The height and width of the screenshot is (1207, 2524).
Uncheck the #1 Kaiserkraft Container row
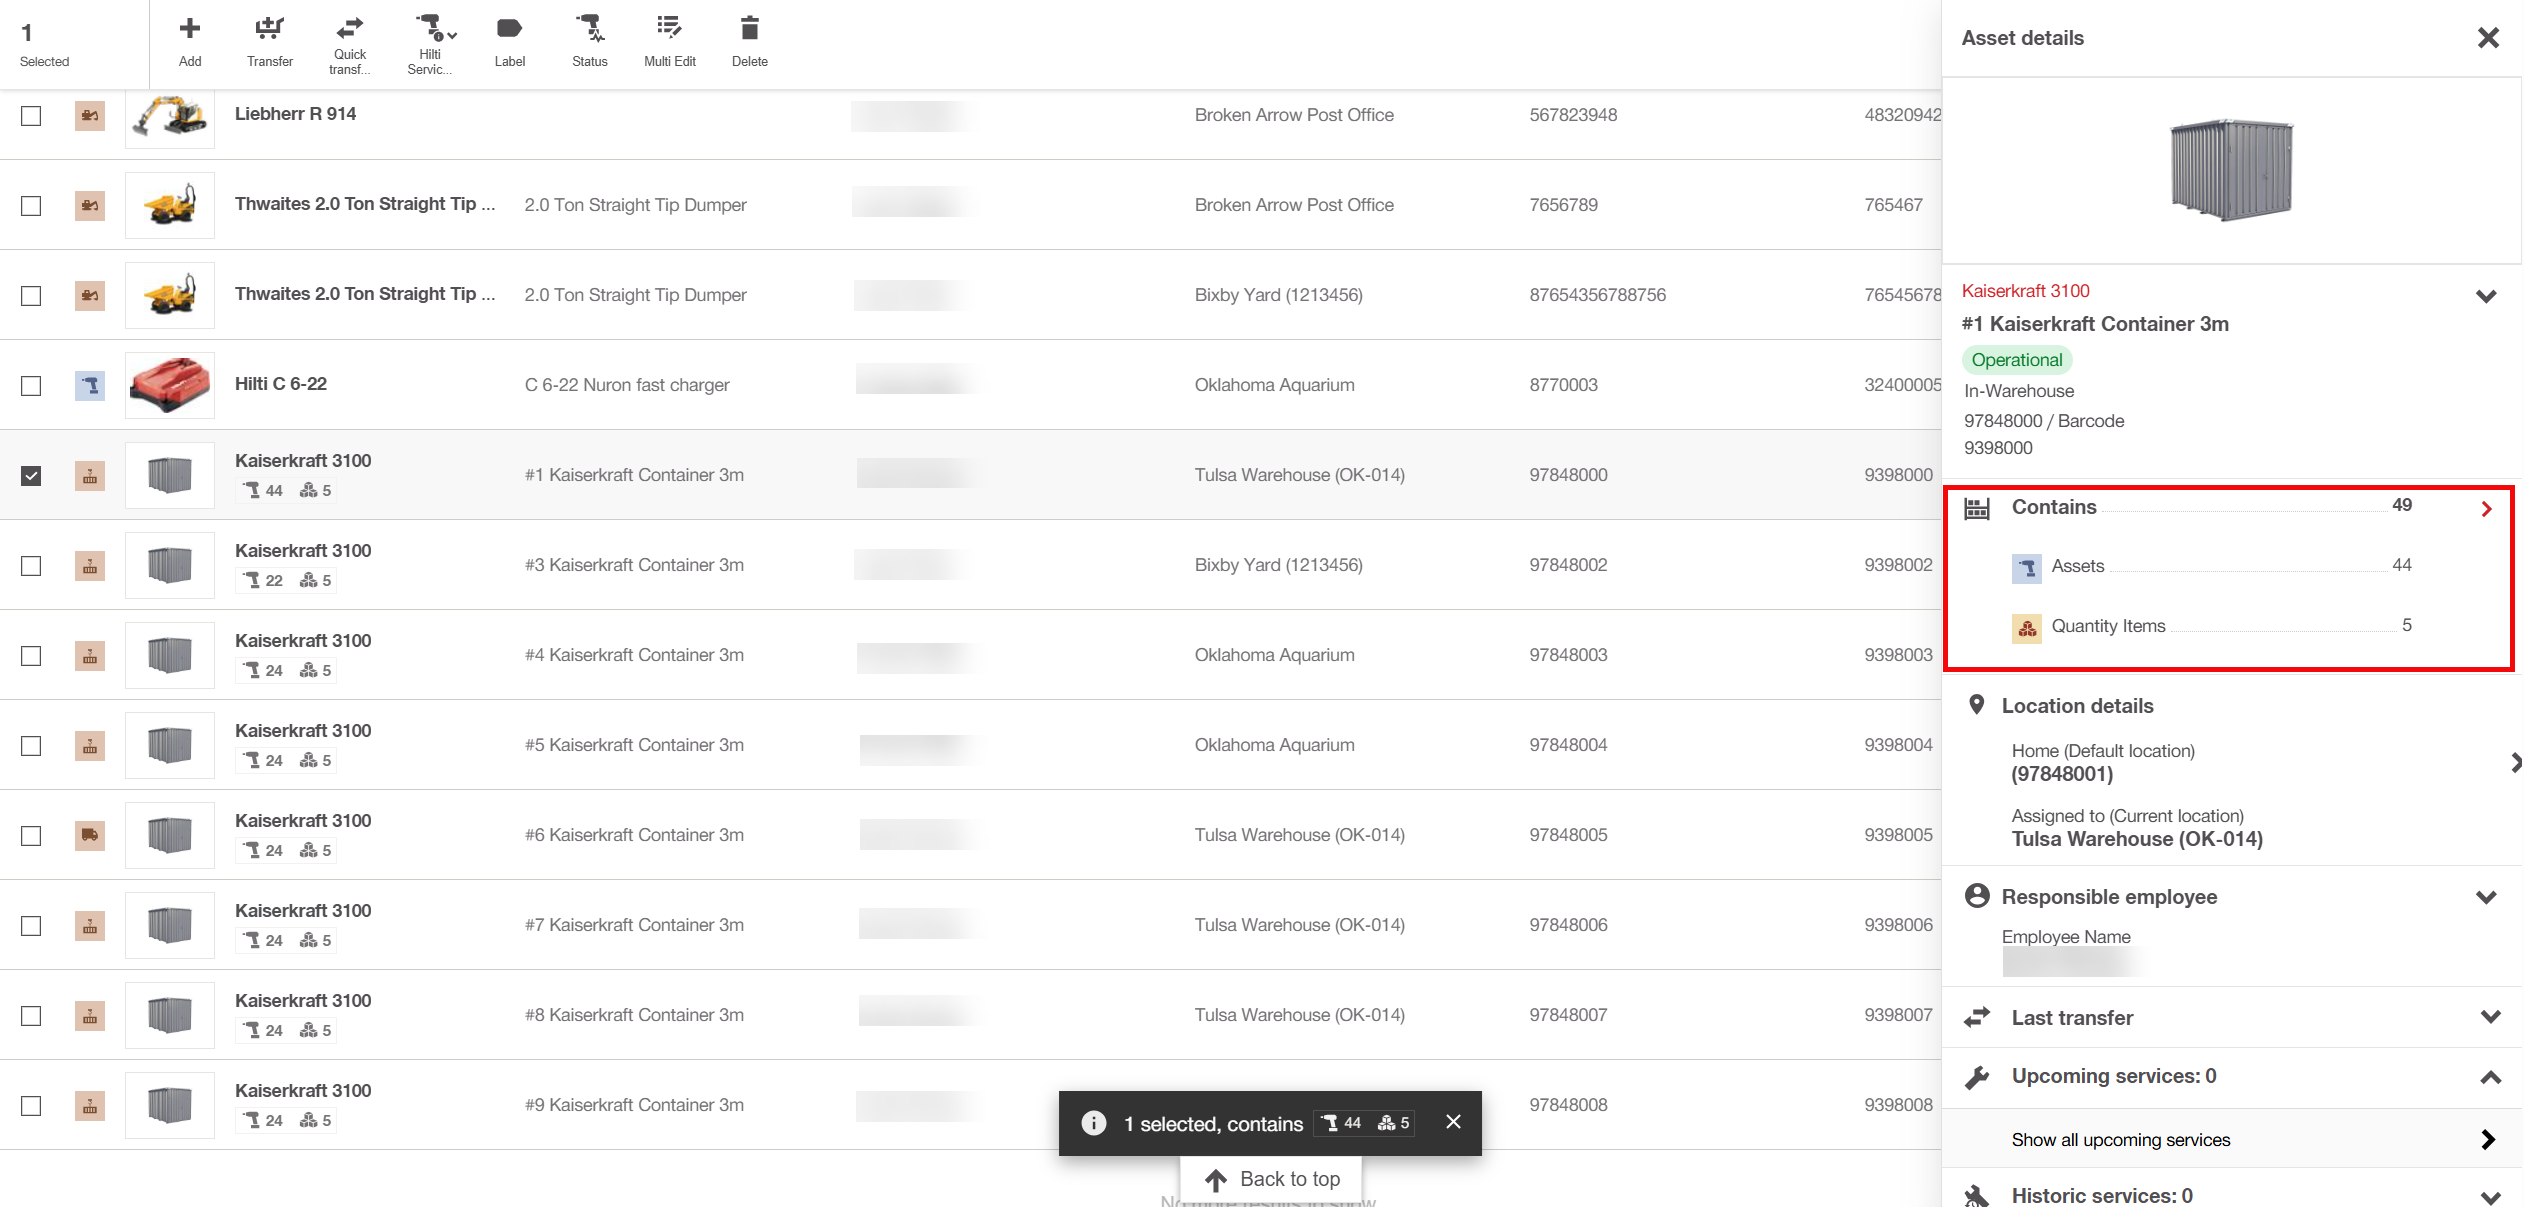tap(31, 476)
